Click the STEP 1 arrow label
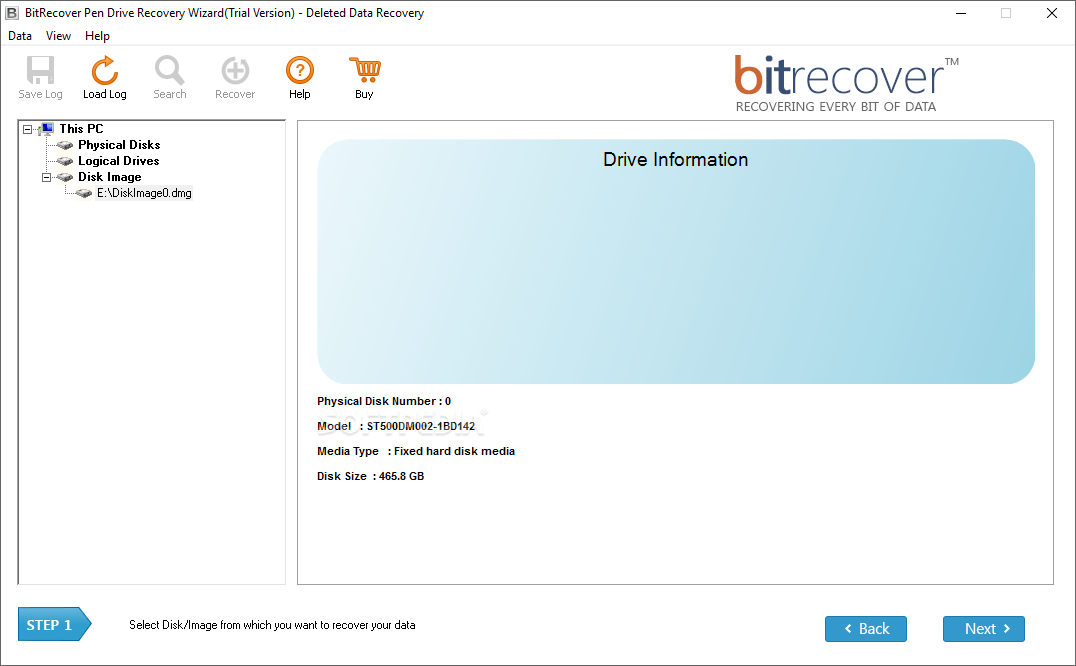The image size is (1076, 666). coord(54,624)
